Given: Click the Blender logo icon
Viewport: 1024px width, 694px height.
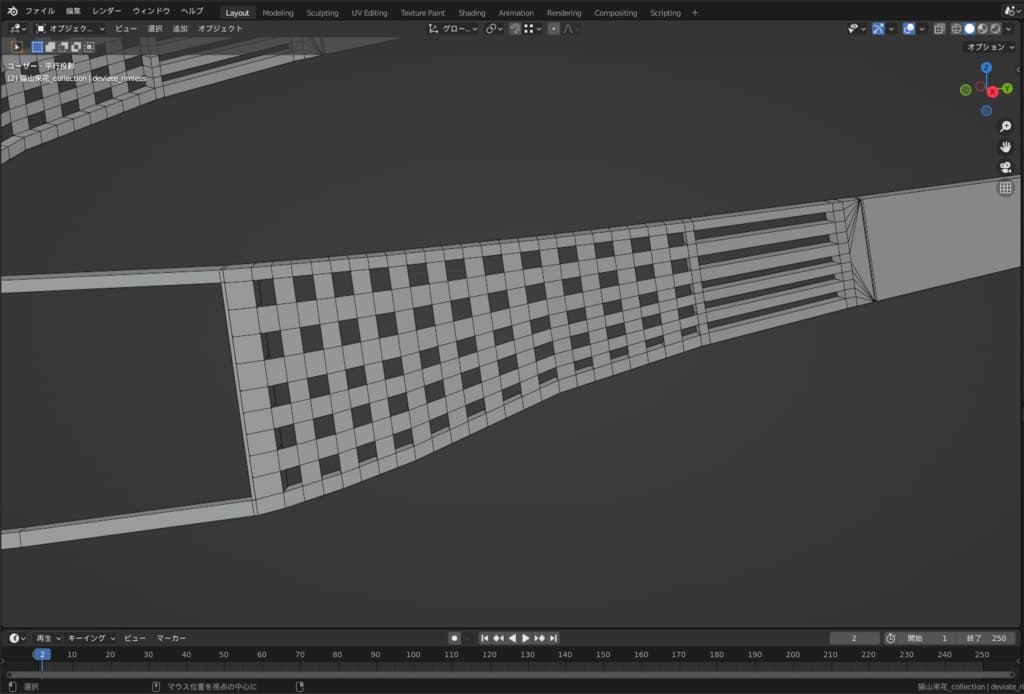Looking at the screenshot, I should [x=12, y=12].
